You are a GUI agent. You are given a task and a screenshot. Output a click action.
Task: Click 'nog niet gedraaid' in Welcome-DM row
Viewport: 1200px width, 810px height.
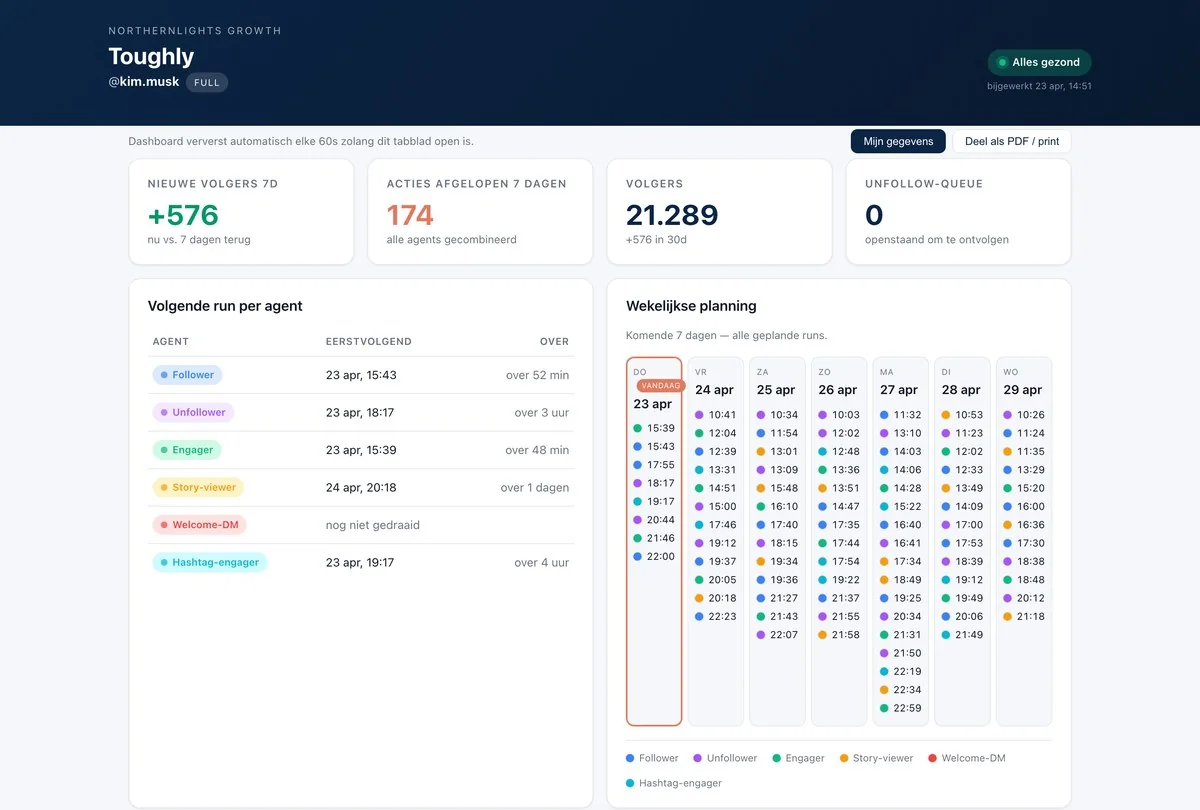click(x=373, y=524)
